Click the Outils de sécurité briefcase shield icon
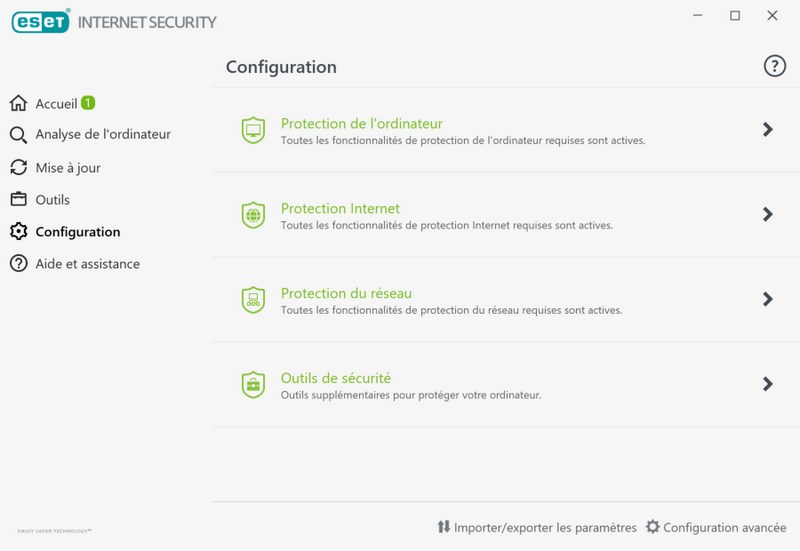800x551 pixels. pyautogui.click(x=253, y=384)
